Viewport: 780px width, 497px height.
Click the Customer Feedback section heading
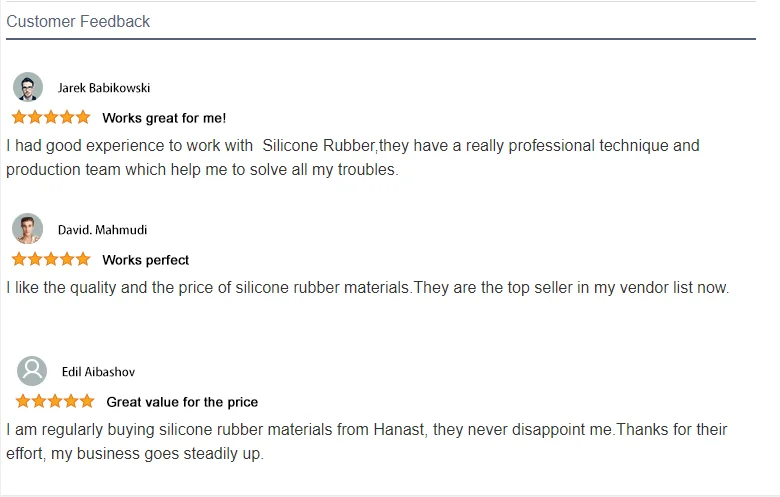click(78, 21)
